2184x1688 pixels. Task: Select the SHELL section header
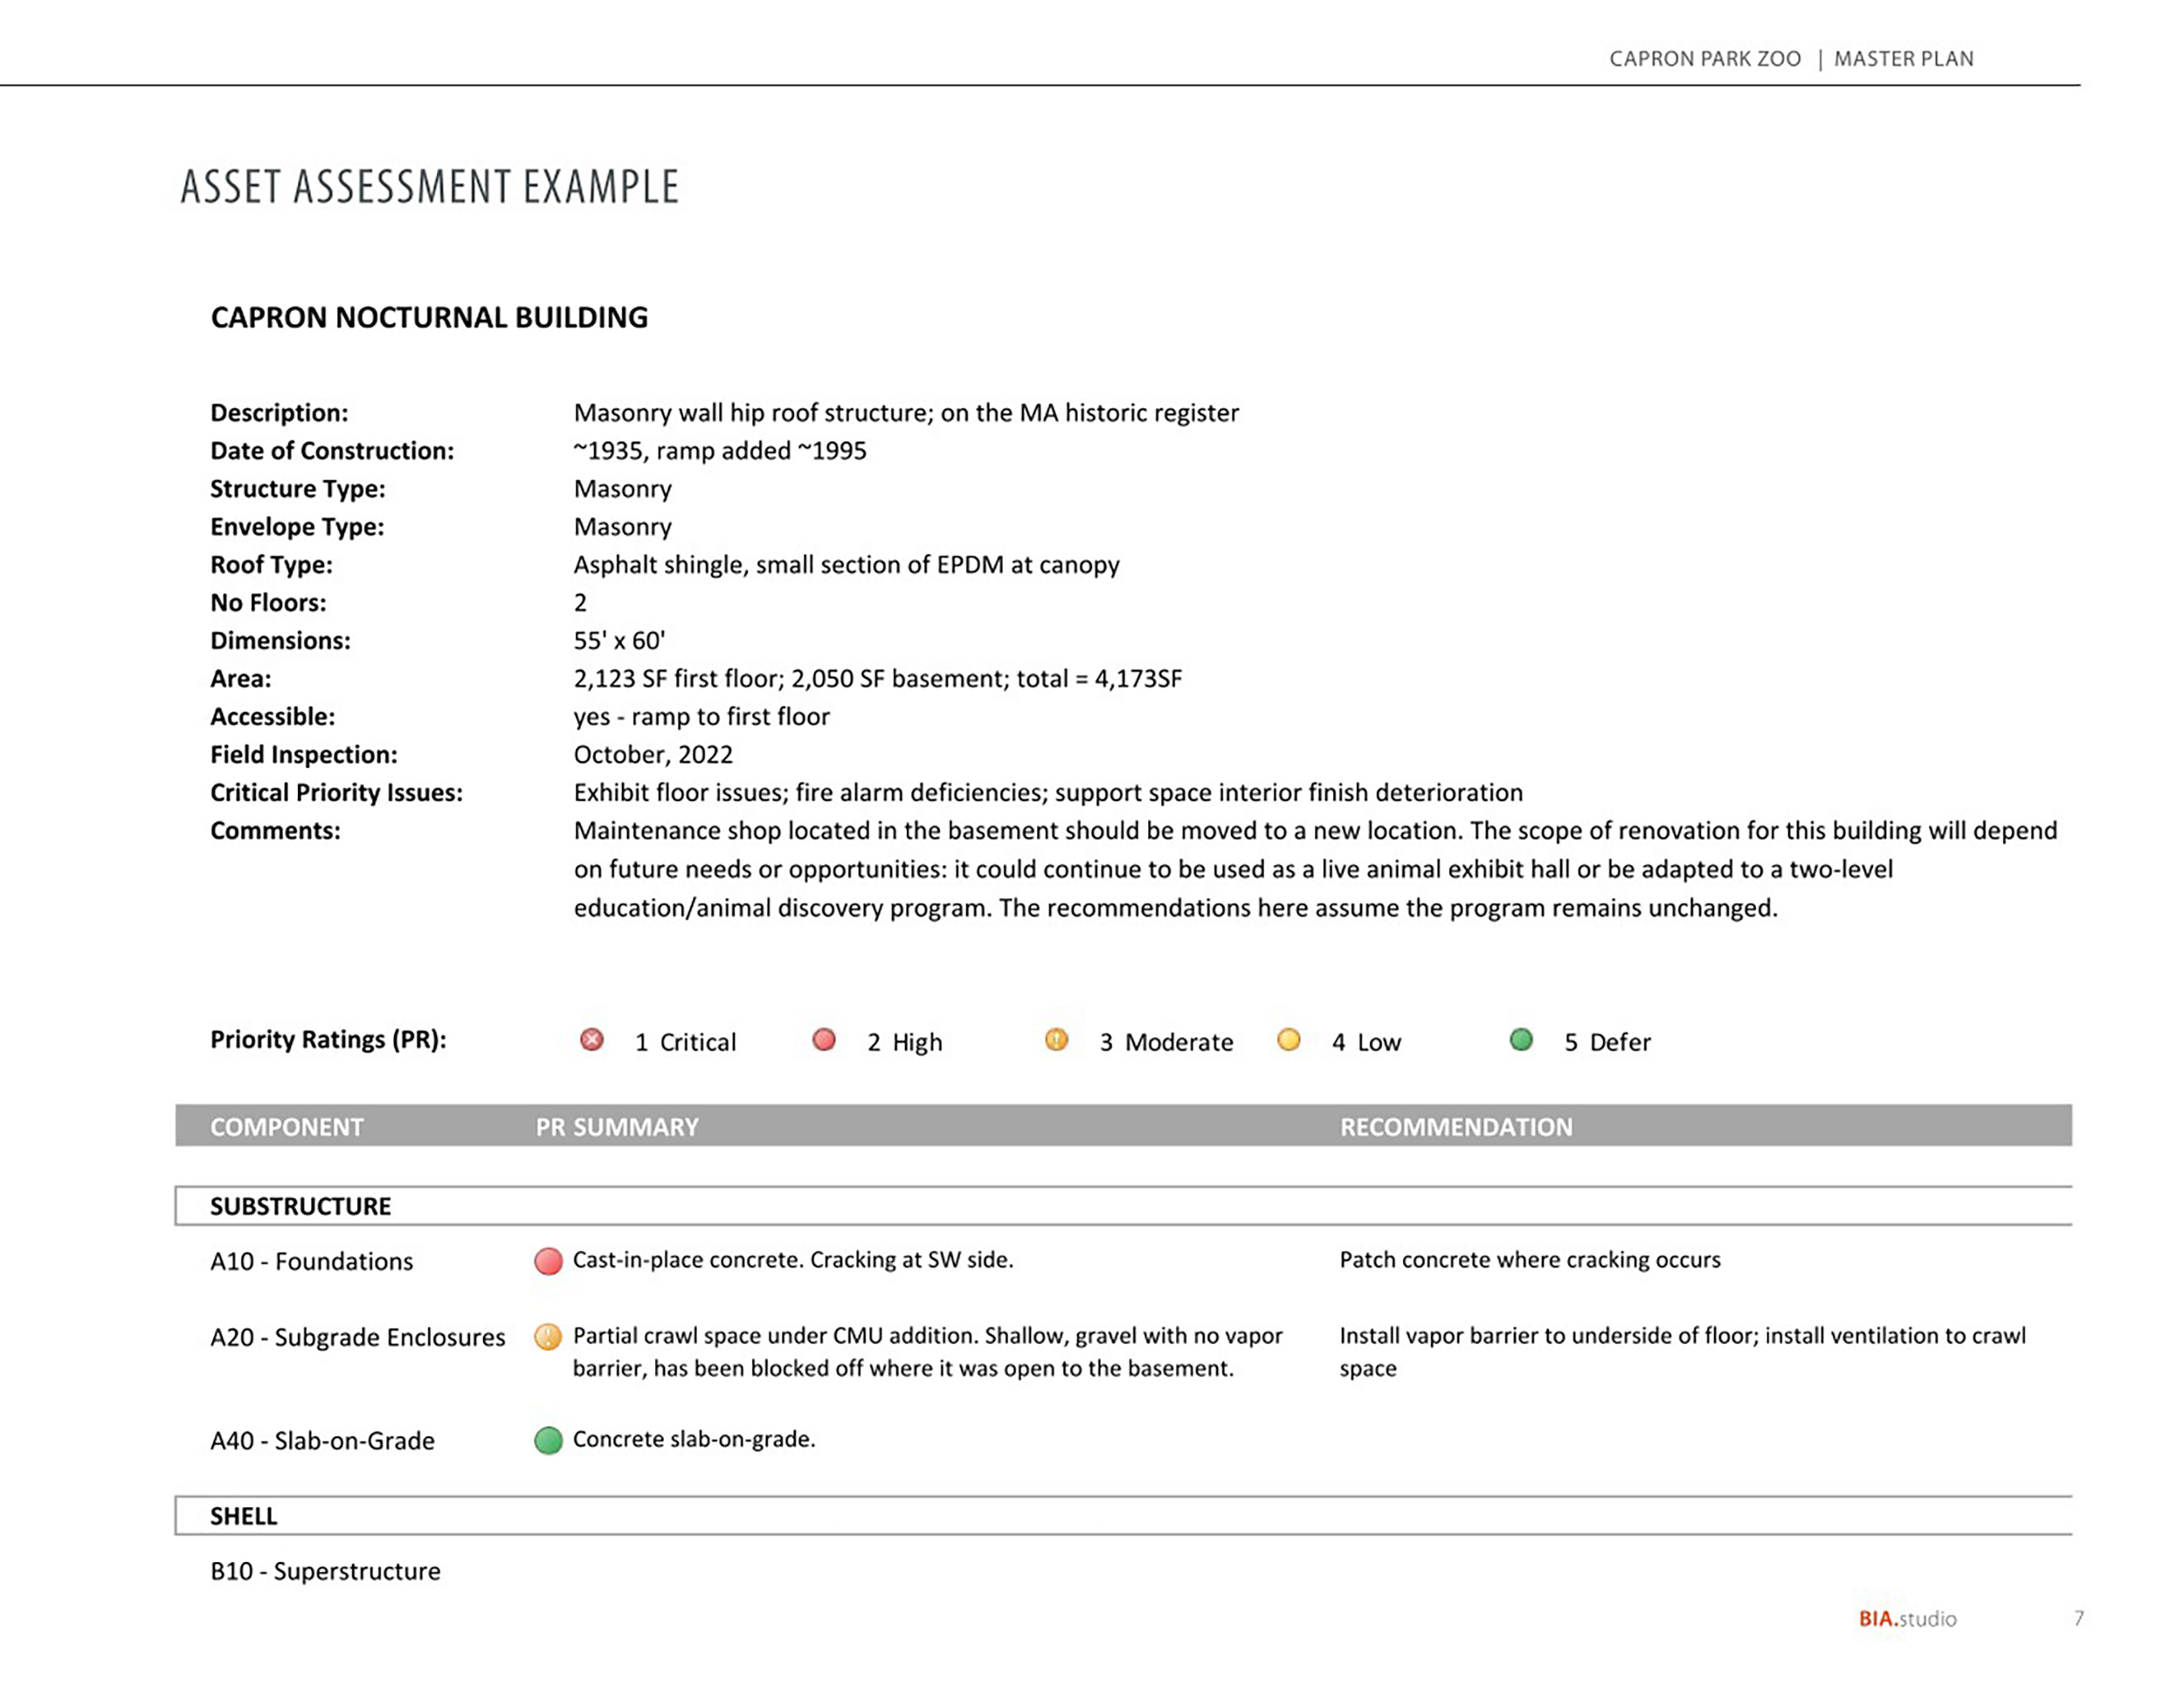click(x=1123, y=1516)
